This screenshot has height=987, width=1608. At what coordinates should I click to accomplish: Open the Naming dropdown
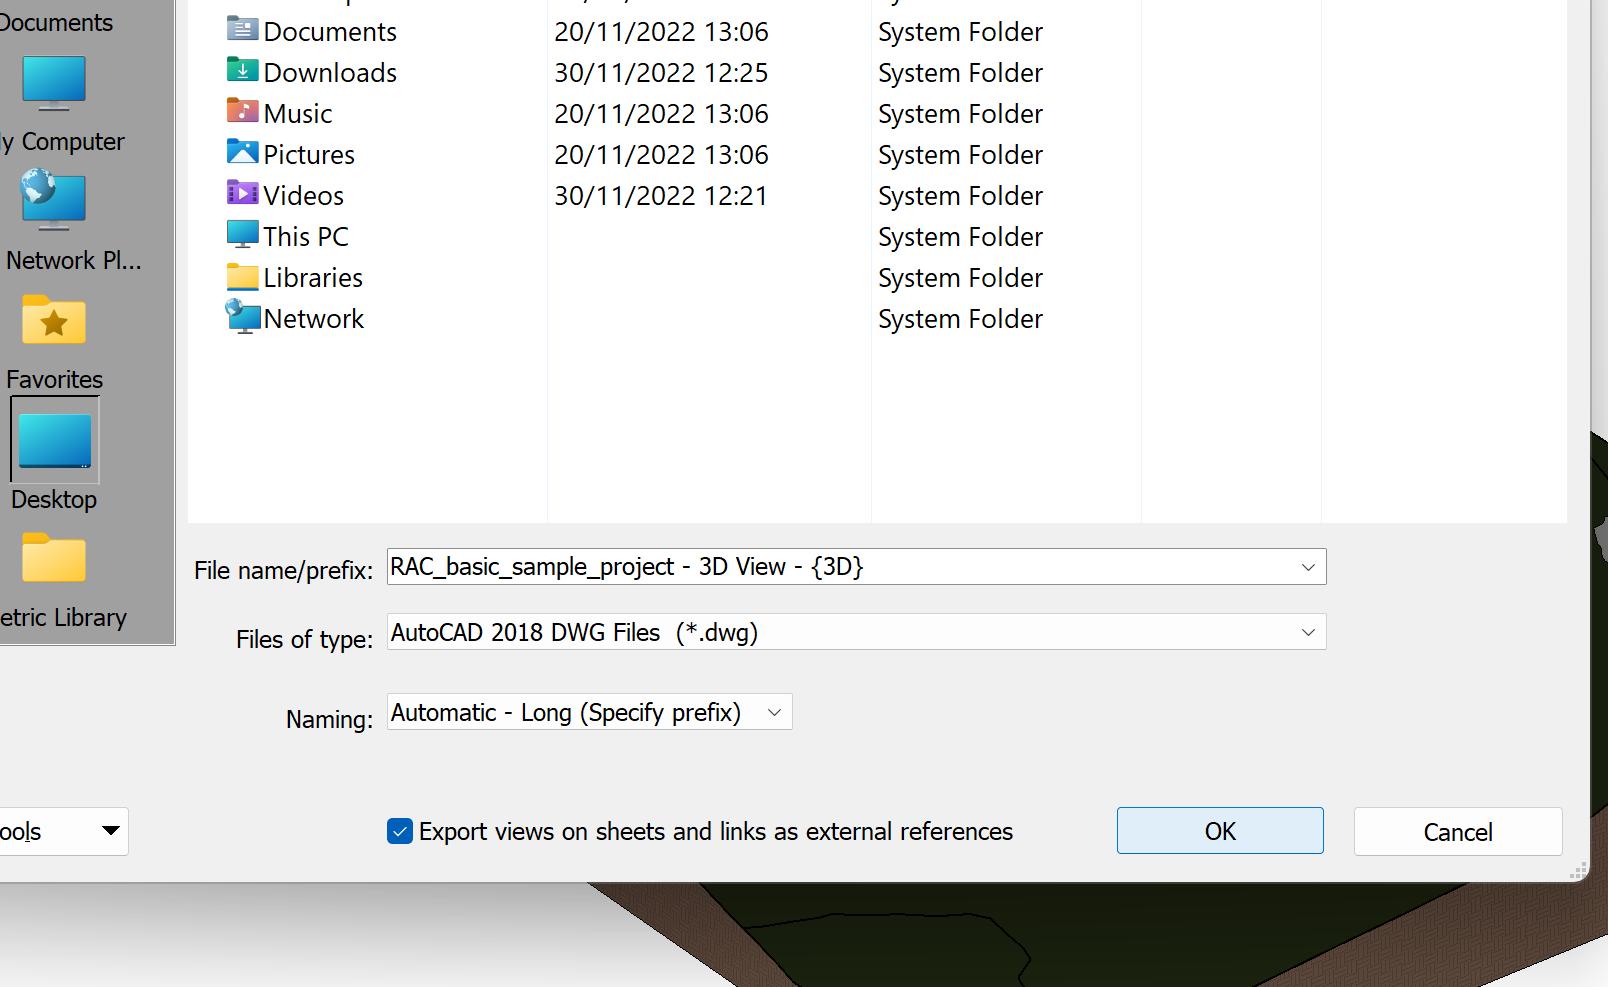(589, 712)
